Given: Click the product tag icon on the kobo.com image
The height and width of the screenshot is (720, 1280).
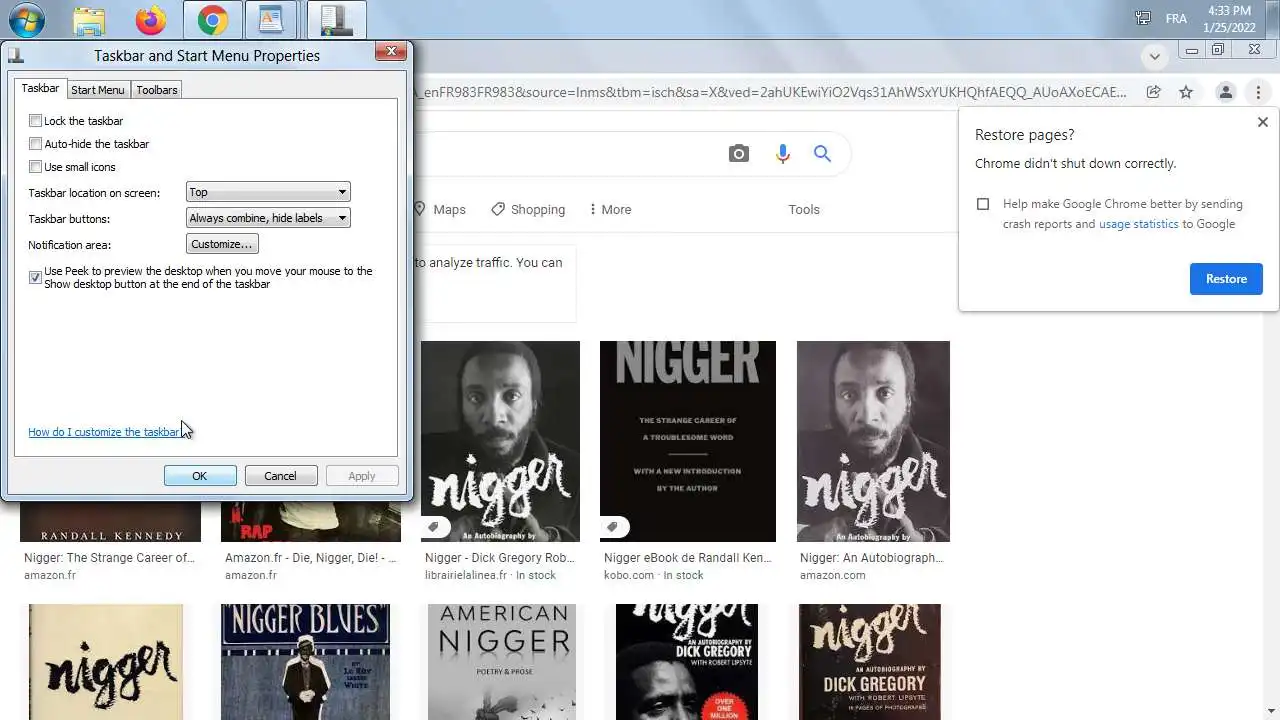Looking at the screenshot, I should 613,526.
